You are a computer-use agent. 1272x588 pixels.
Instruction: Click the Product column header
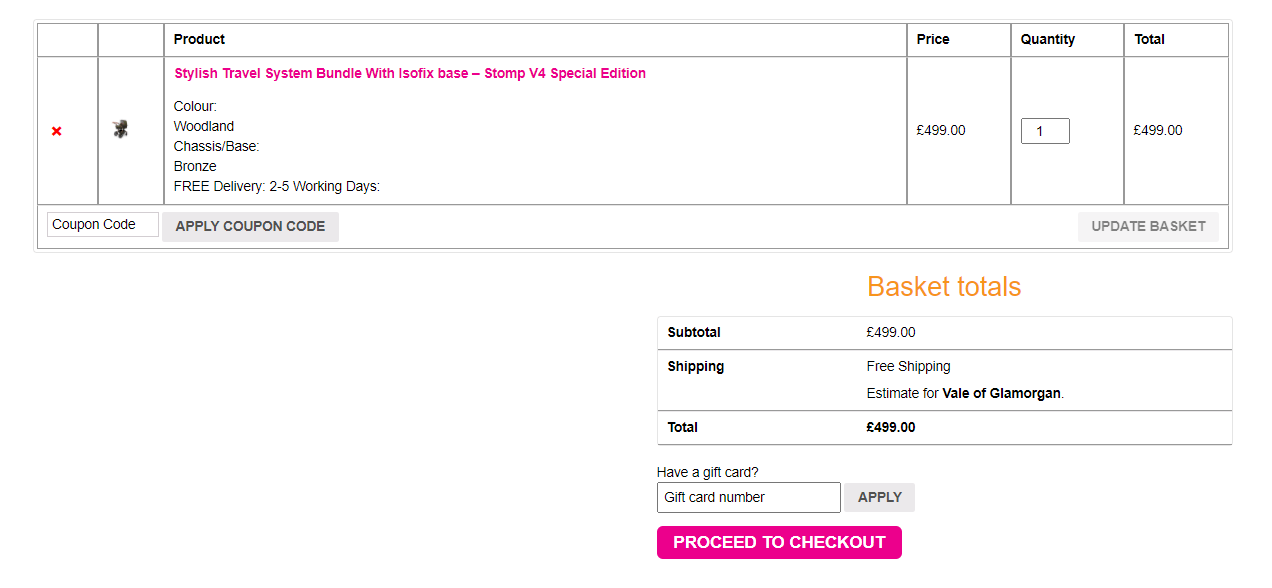click(x=199, y=39)
